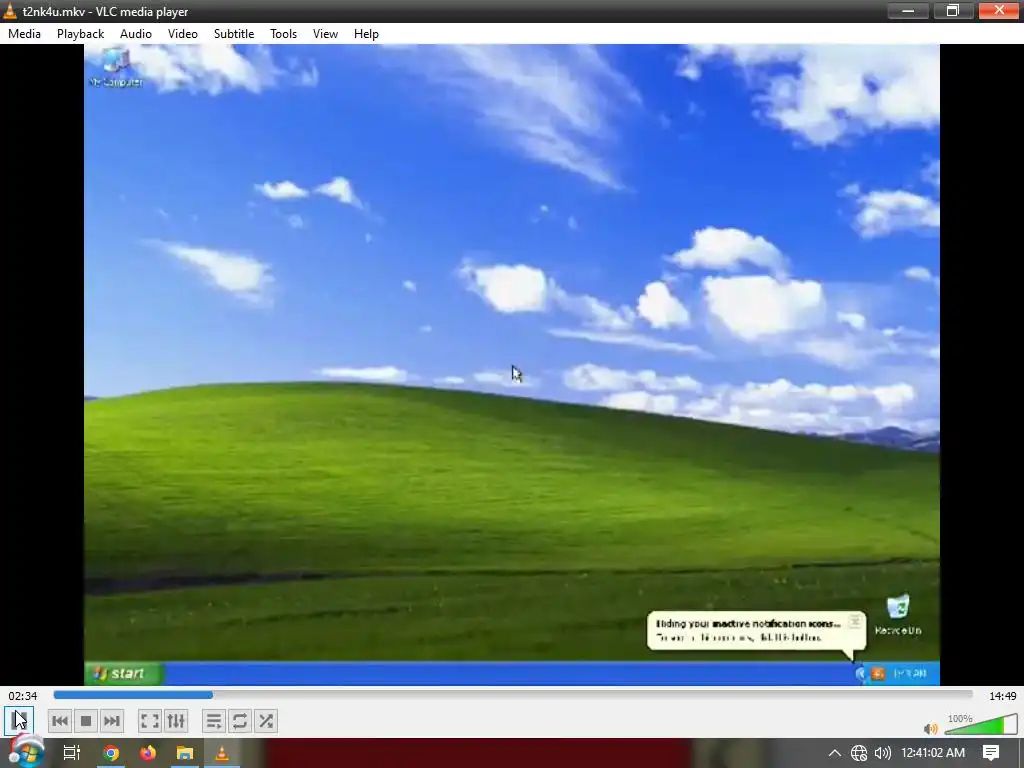Click Recycle Bin icon in the video
This screenshot has width=1024, height=768.
pos(898,614)
